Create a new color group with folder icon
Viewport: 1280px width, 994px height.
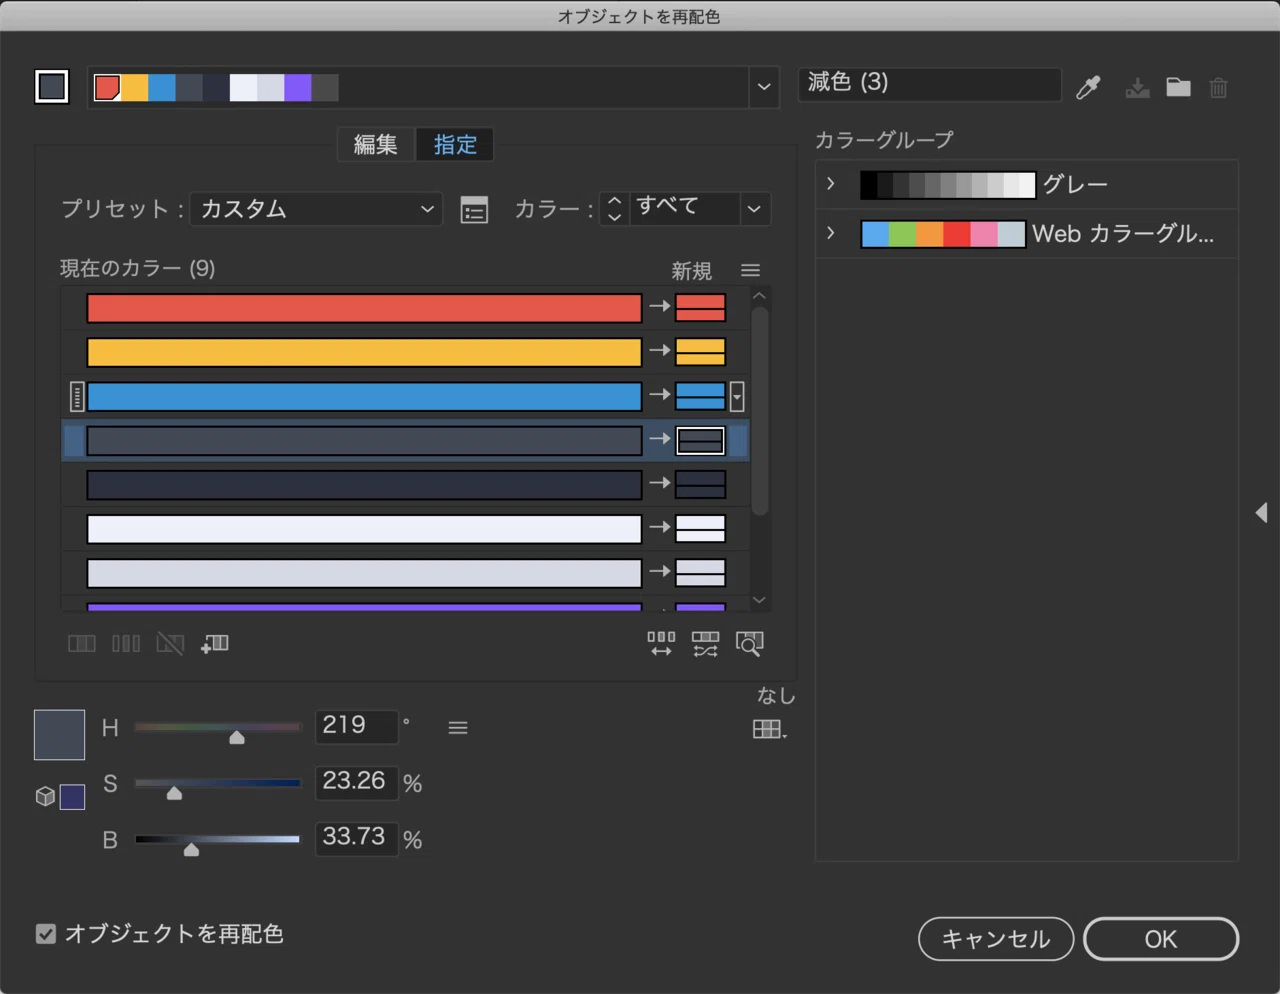coord(1178,87)
